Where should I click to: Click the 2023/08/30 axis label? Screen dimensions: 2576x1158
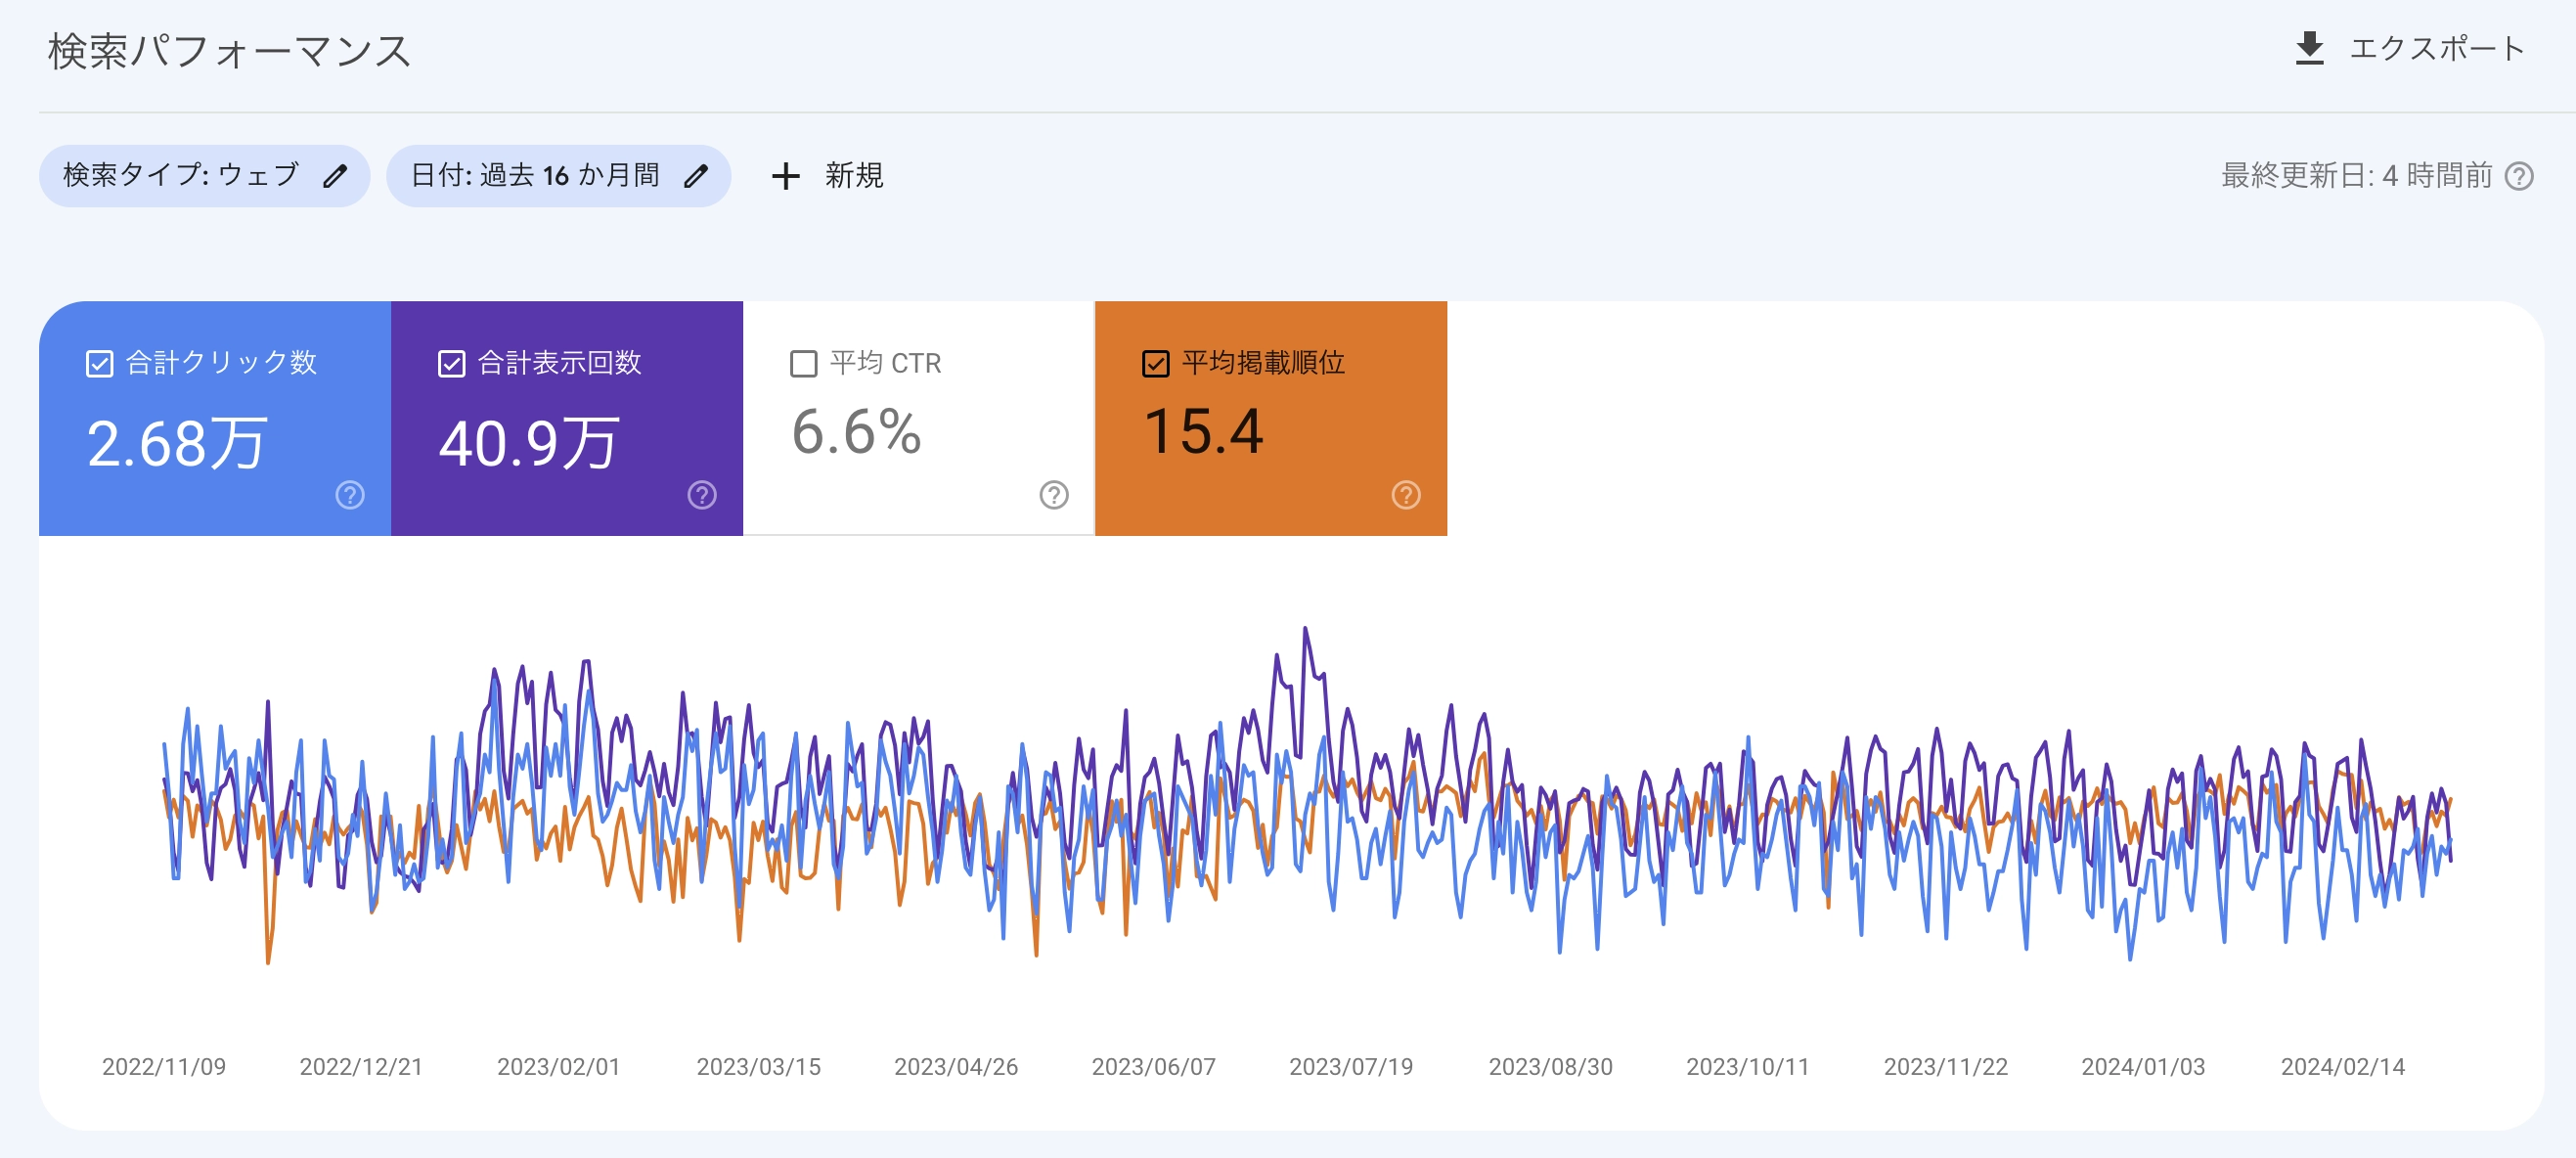point(1551,1067)
